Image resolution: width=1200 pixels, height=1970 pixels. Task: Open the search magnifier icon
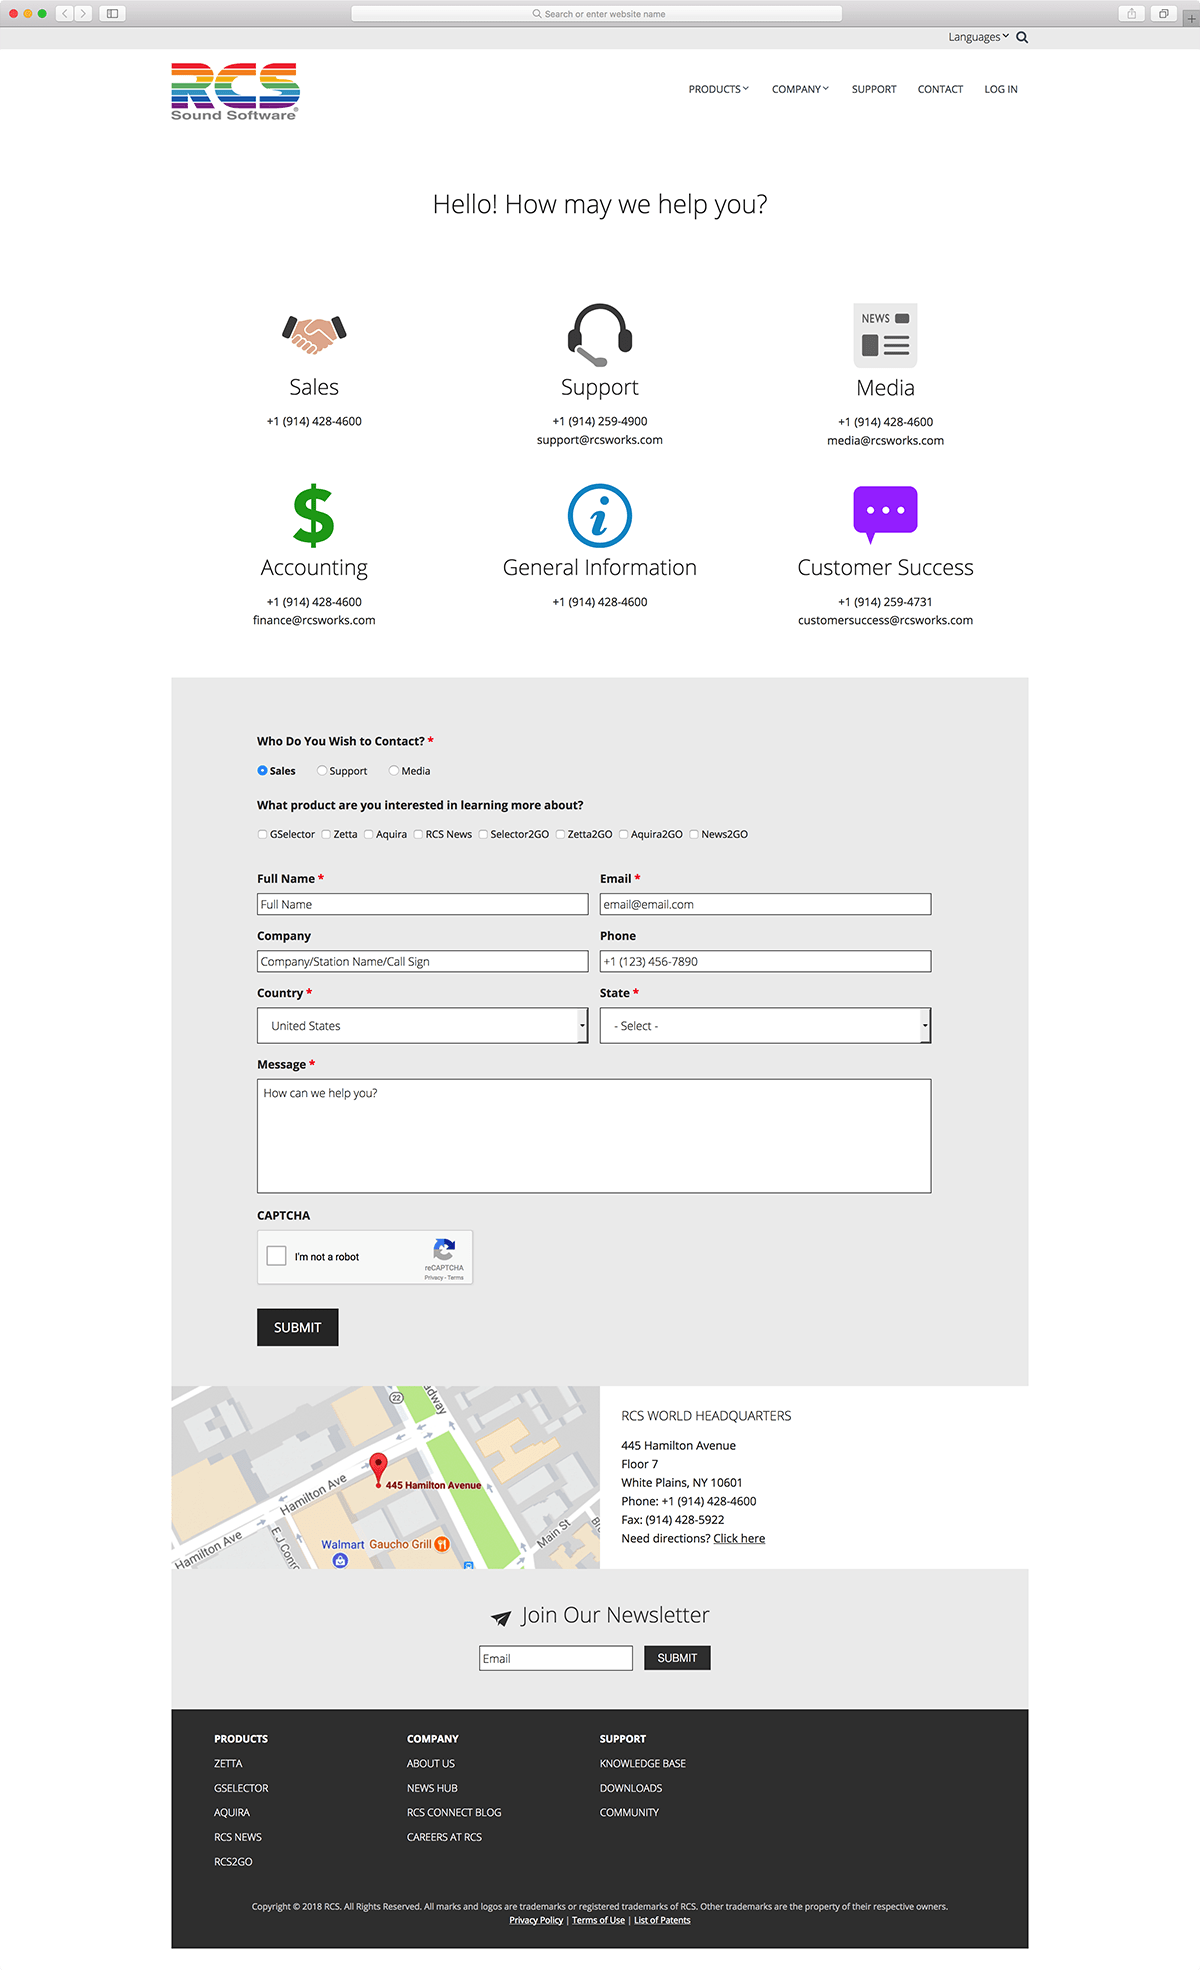pos(1022,37)
